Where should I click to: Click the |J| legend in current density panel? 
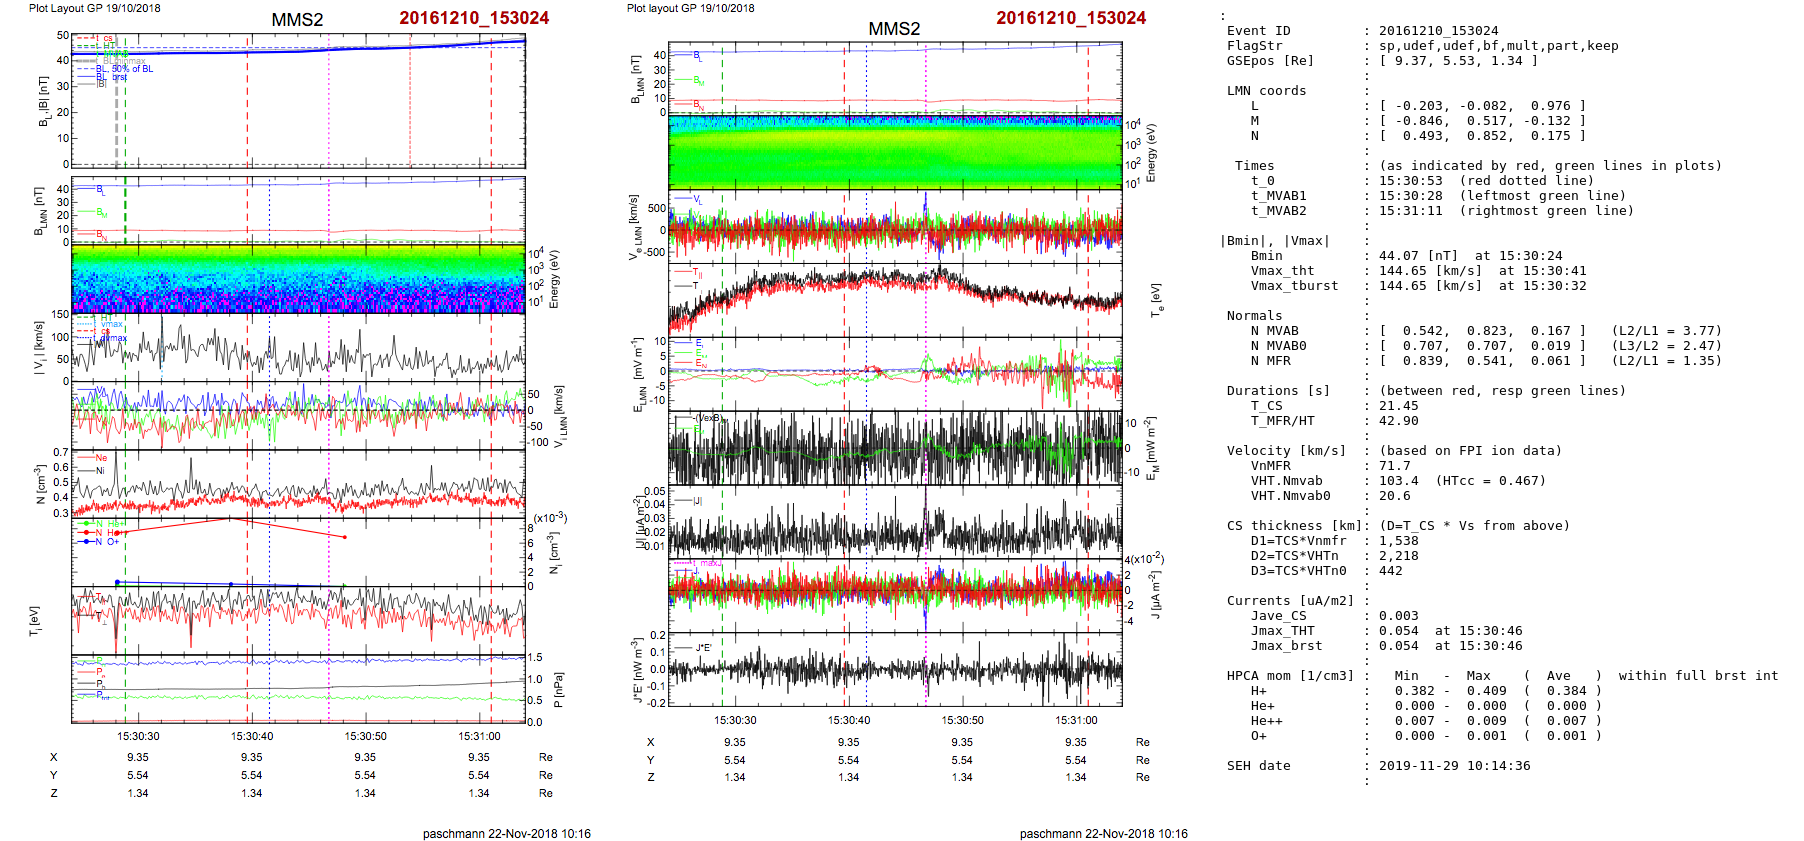tap(697, 500)
